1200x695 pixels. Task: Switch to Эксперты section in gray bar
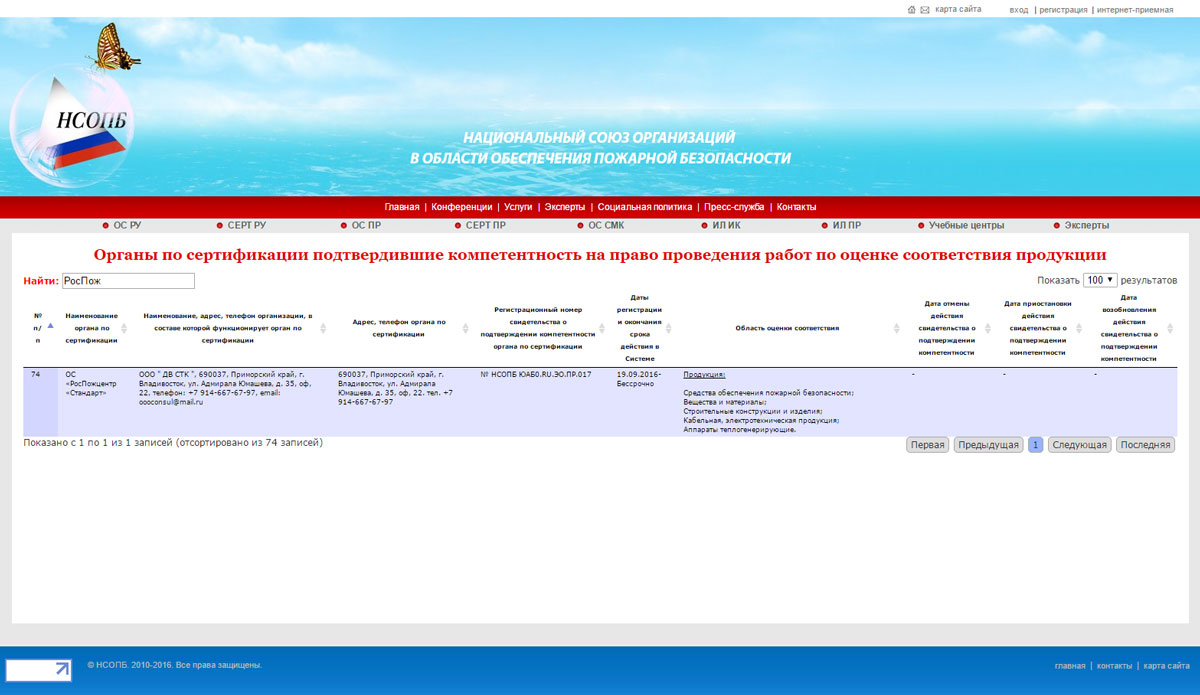pyautogui.click(x=1086, y=226)
